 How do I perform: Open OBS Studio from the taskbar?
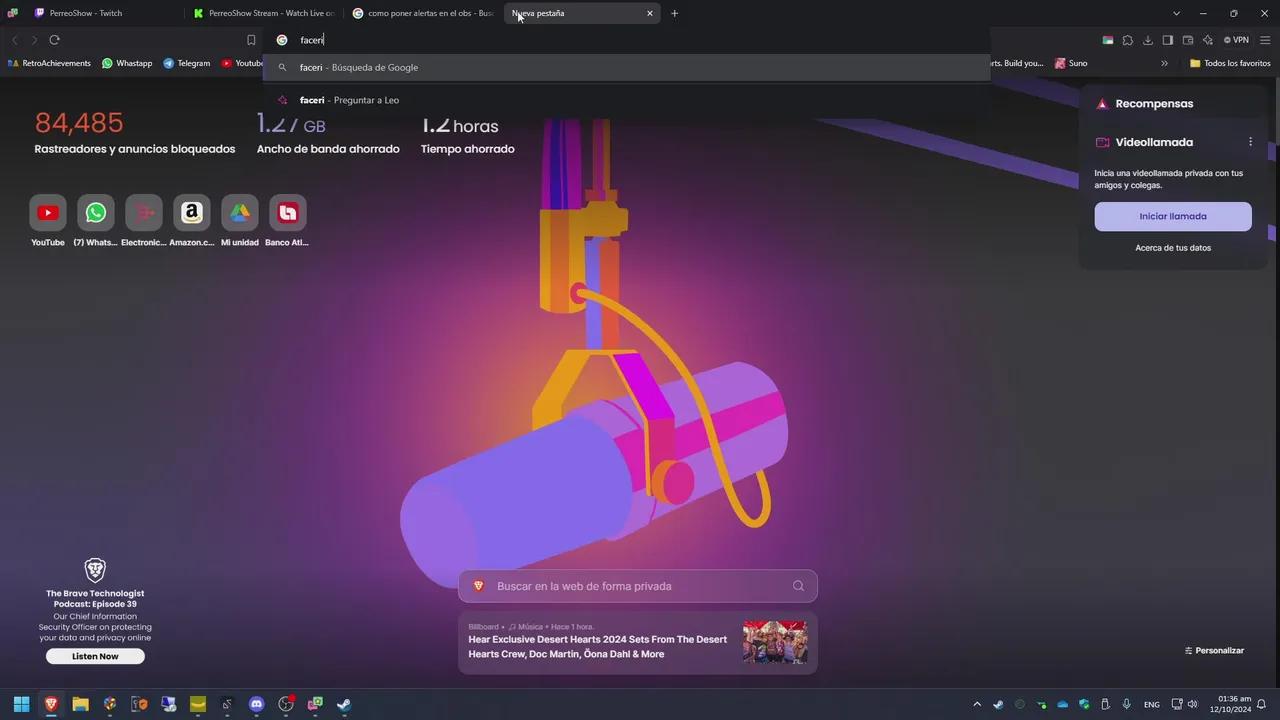tap(286, 704)
